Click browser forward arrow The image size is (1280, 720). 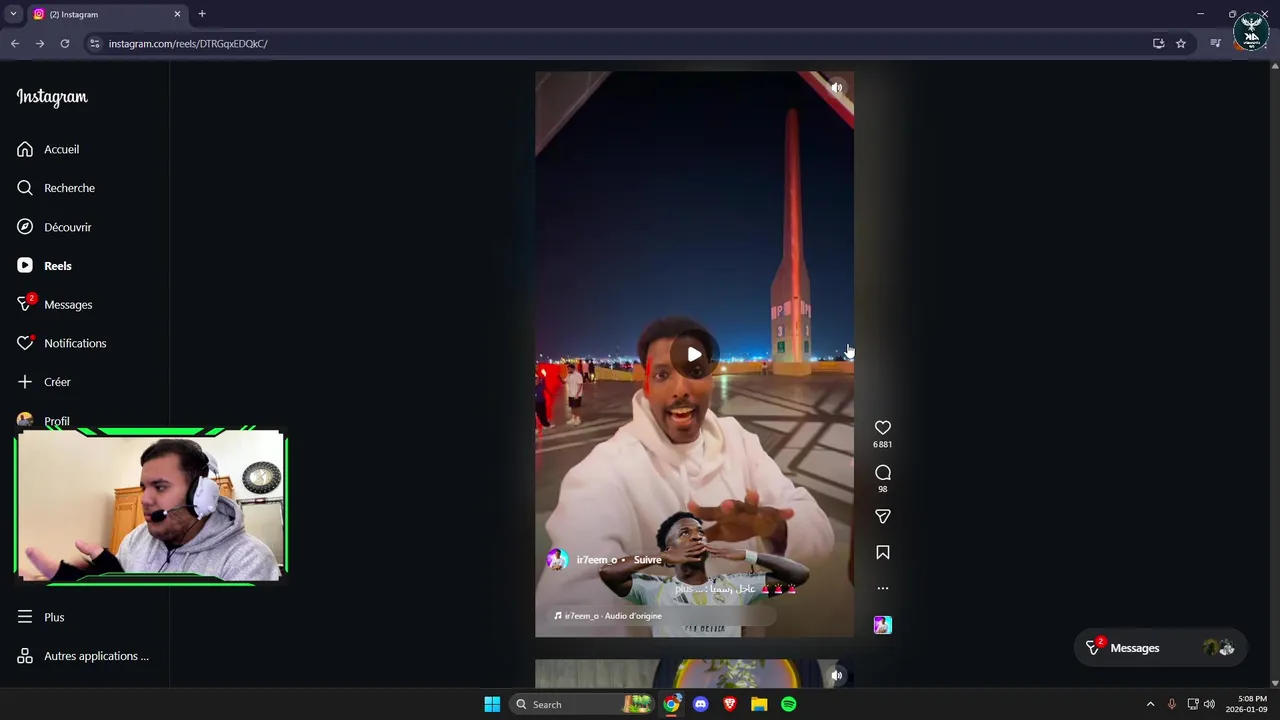tap(40, 44)
